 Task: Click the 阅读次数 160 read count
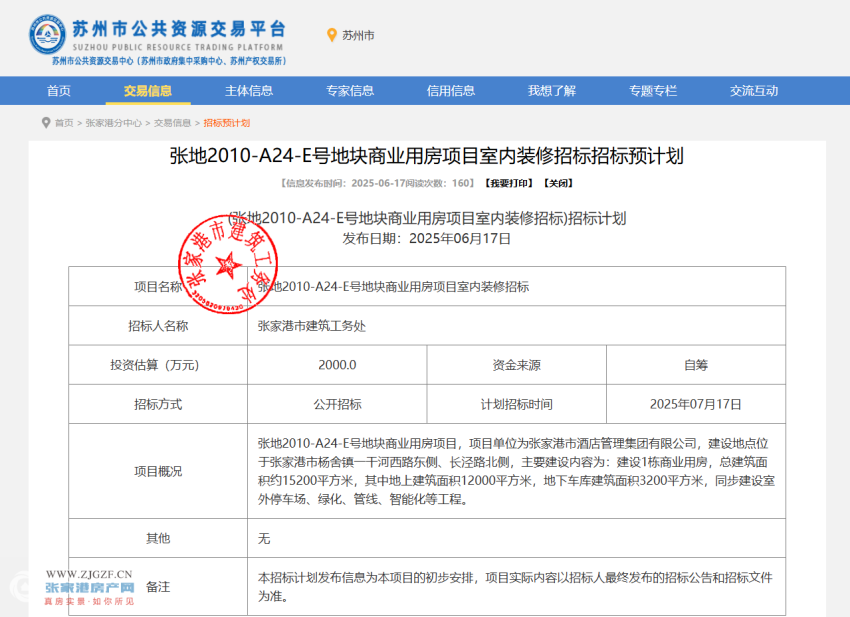[x=441, y=183]
